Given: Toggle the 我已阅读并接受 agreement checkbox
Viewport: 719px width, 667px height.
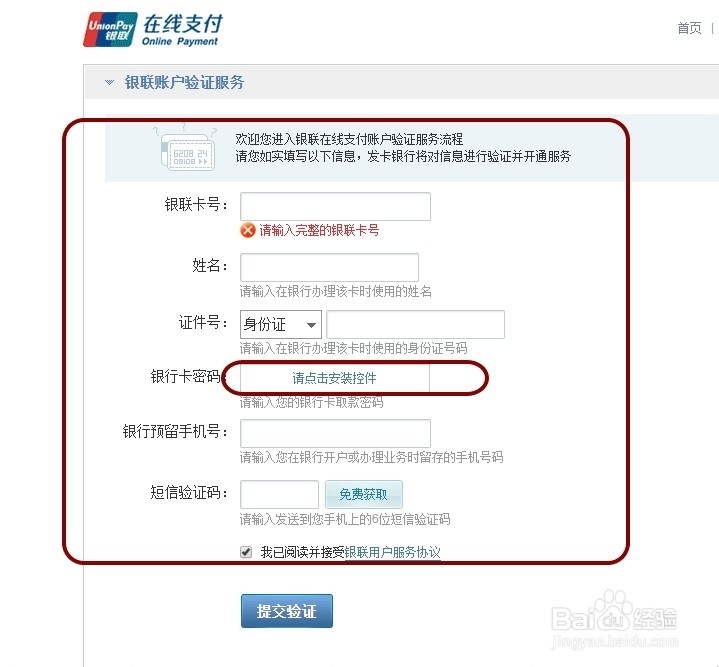Looking at the screenshot, I should coord(246,552).
